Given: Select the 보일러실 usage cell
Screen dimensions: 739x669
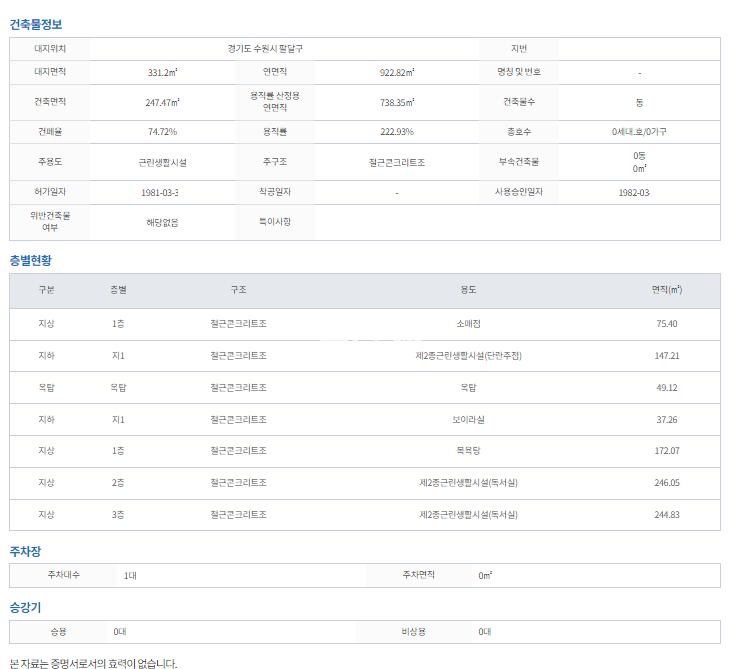Looking at the screenshot, I should 468,420.
